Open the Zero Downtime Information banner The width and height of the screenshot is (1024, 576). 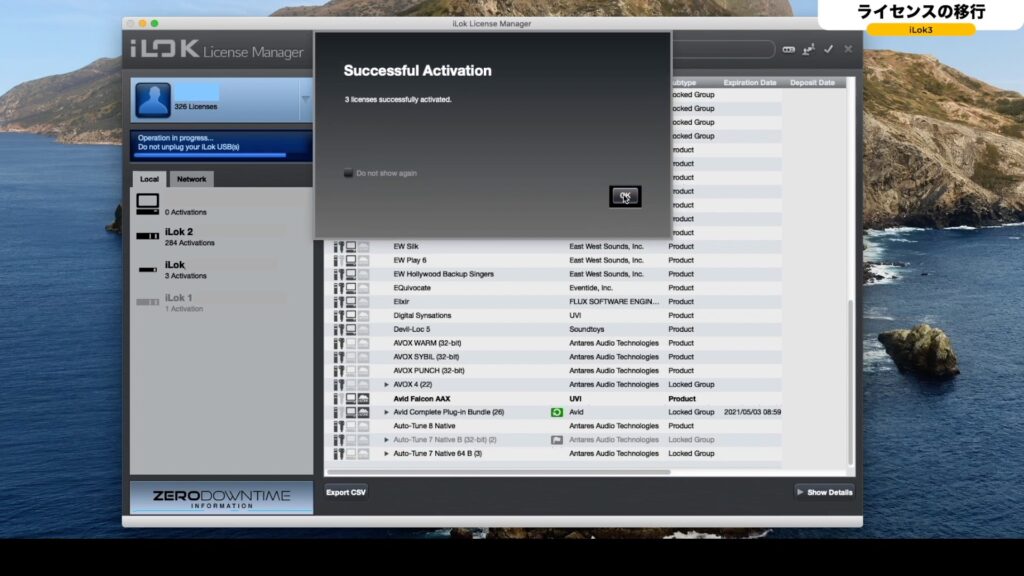tap(221, 498)
